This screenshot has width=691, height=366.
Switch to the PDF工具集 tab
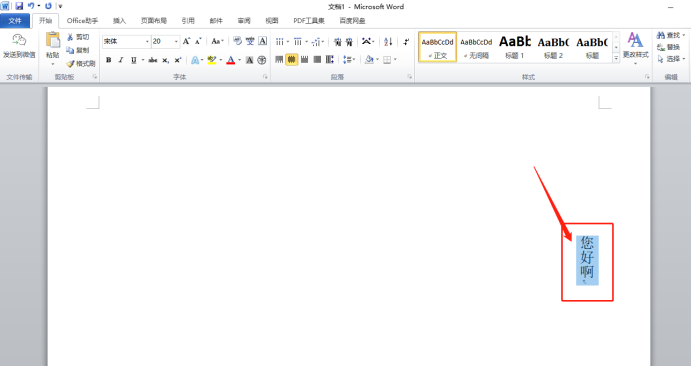(309, 21)
